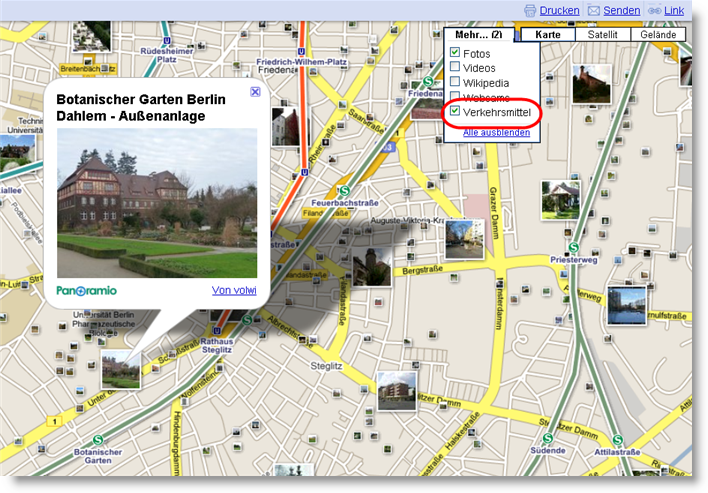708x493 pixels.
Task: Switch to Gelände map view
Action: (x=658, y=35)
